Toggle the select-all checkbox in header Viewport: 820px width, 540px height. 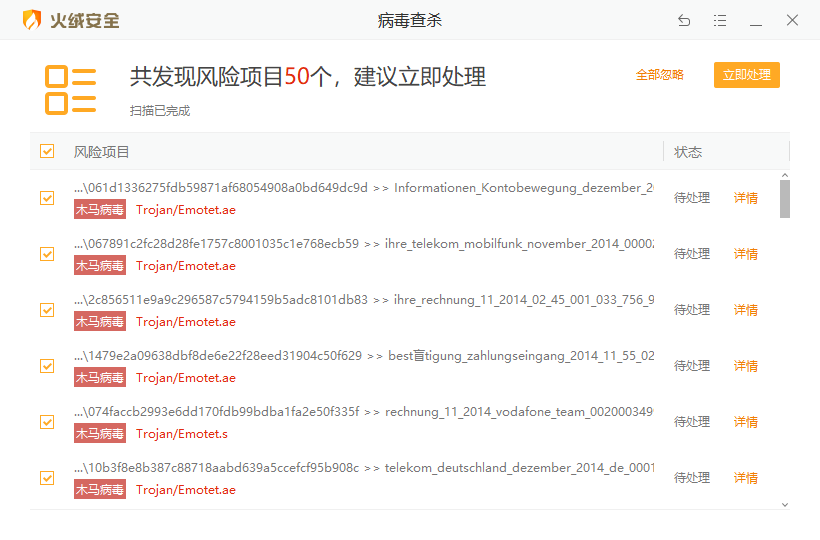point(47,151)
